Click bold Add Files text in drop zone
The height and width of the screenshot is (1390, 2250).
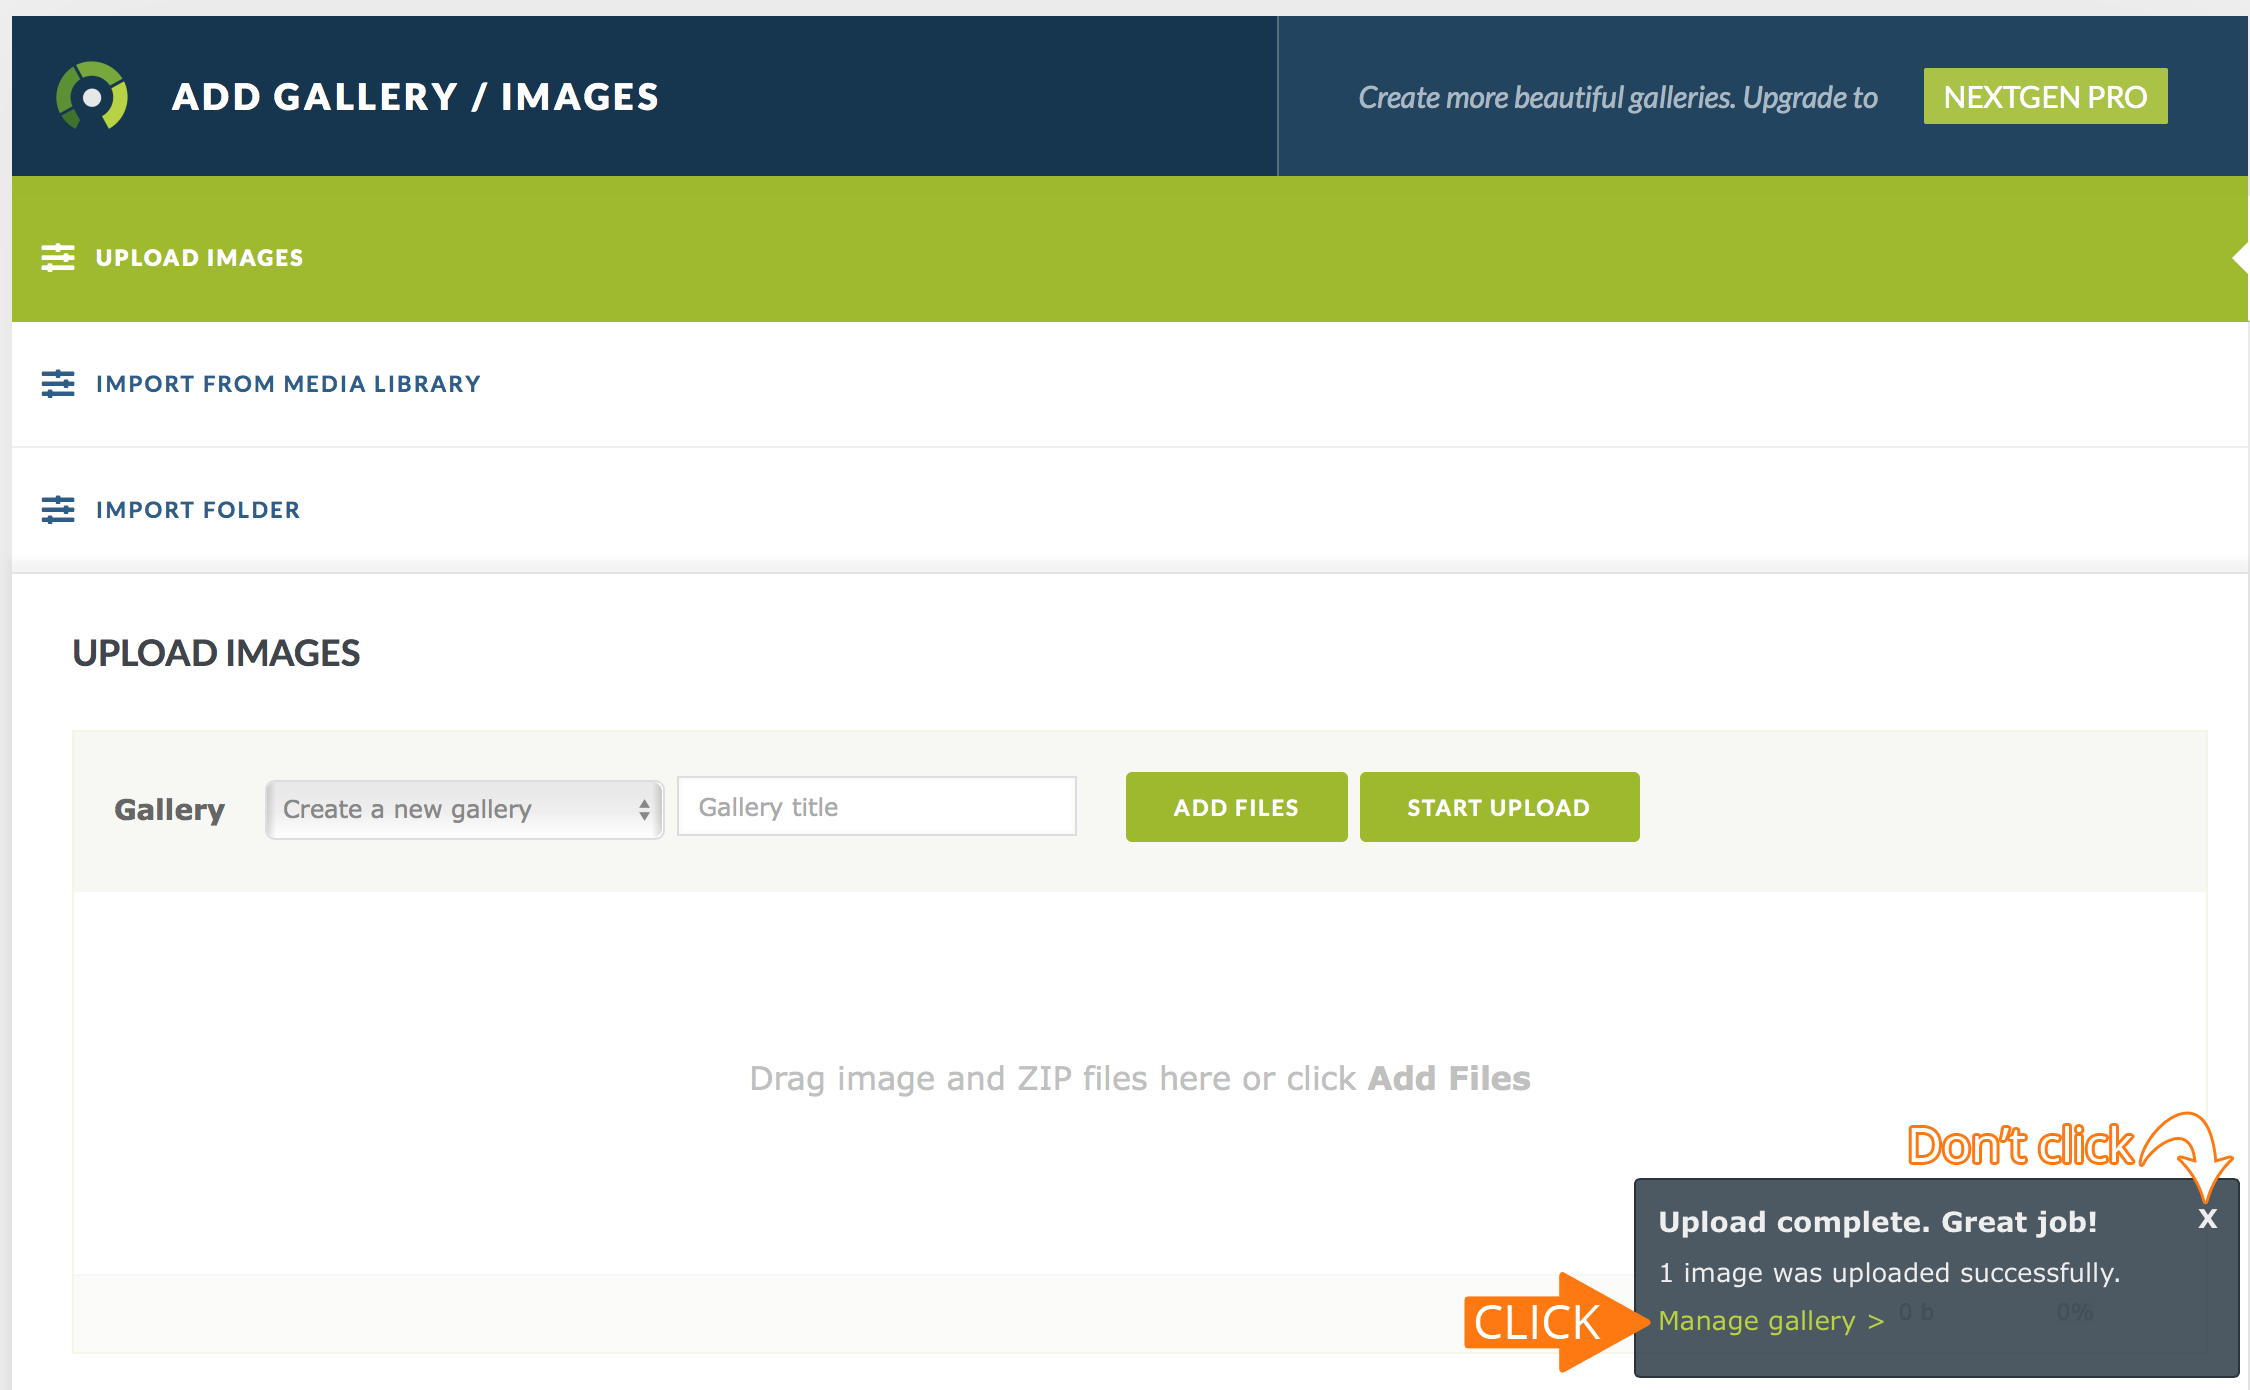click(x=1449, y=1079)
